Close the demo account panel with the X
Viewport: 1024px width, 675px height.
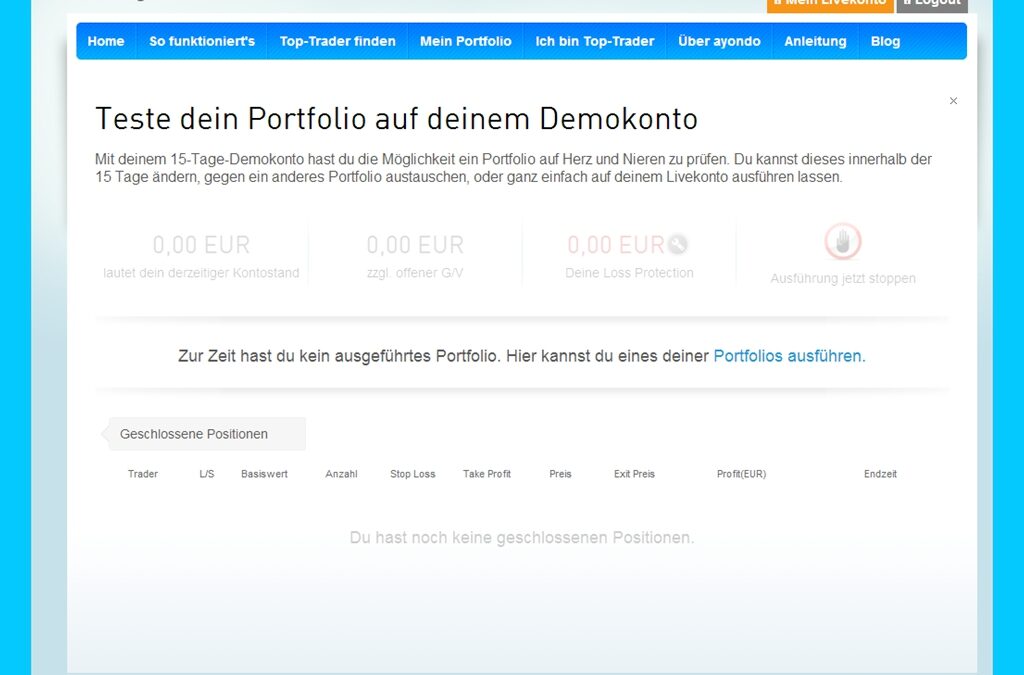(x=953, y=101)
